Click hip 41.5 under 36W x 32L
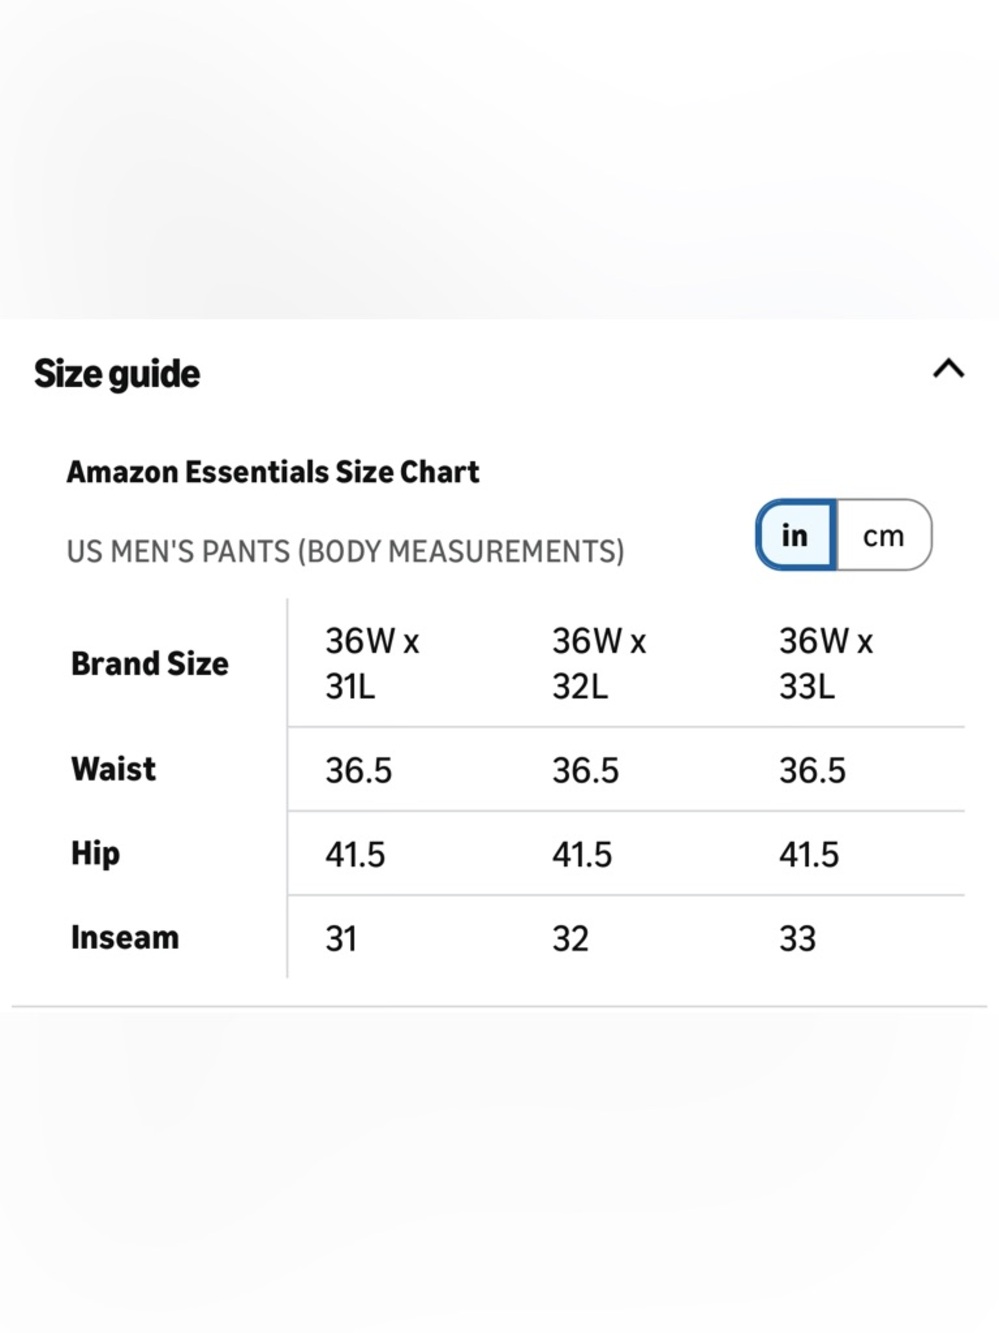The width and height of the screenshot is (999, 1333). click(x=582, y=855)
